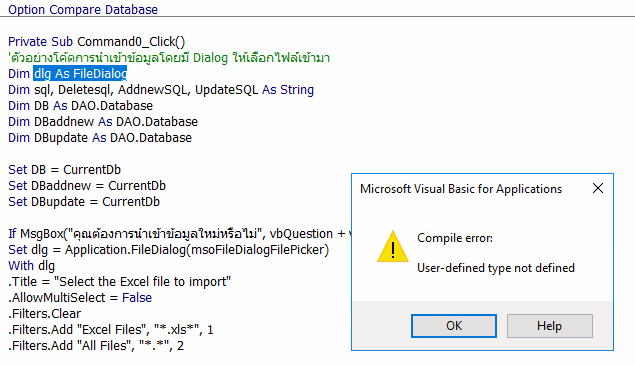Click the yellow warning triangle icon
The height and width of the screenshot is (365, 635).
pos(392,246)
